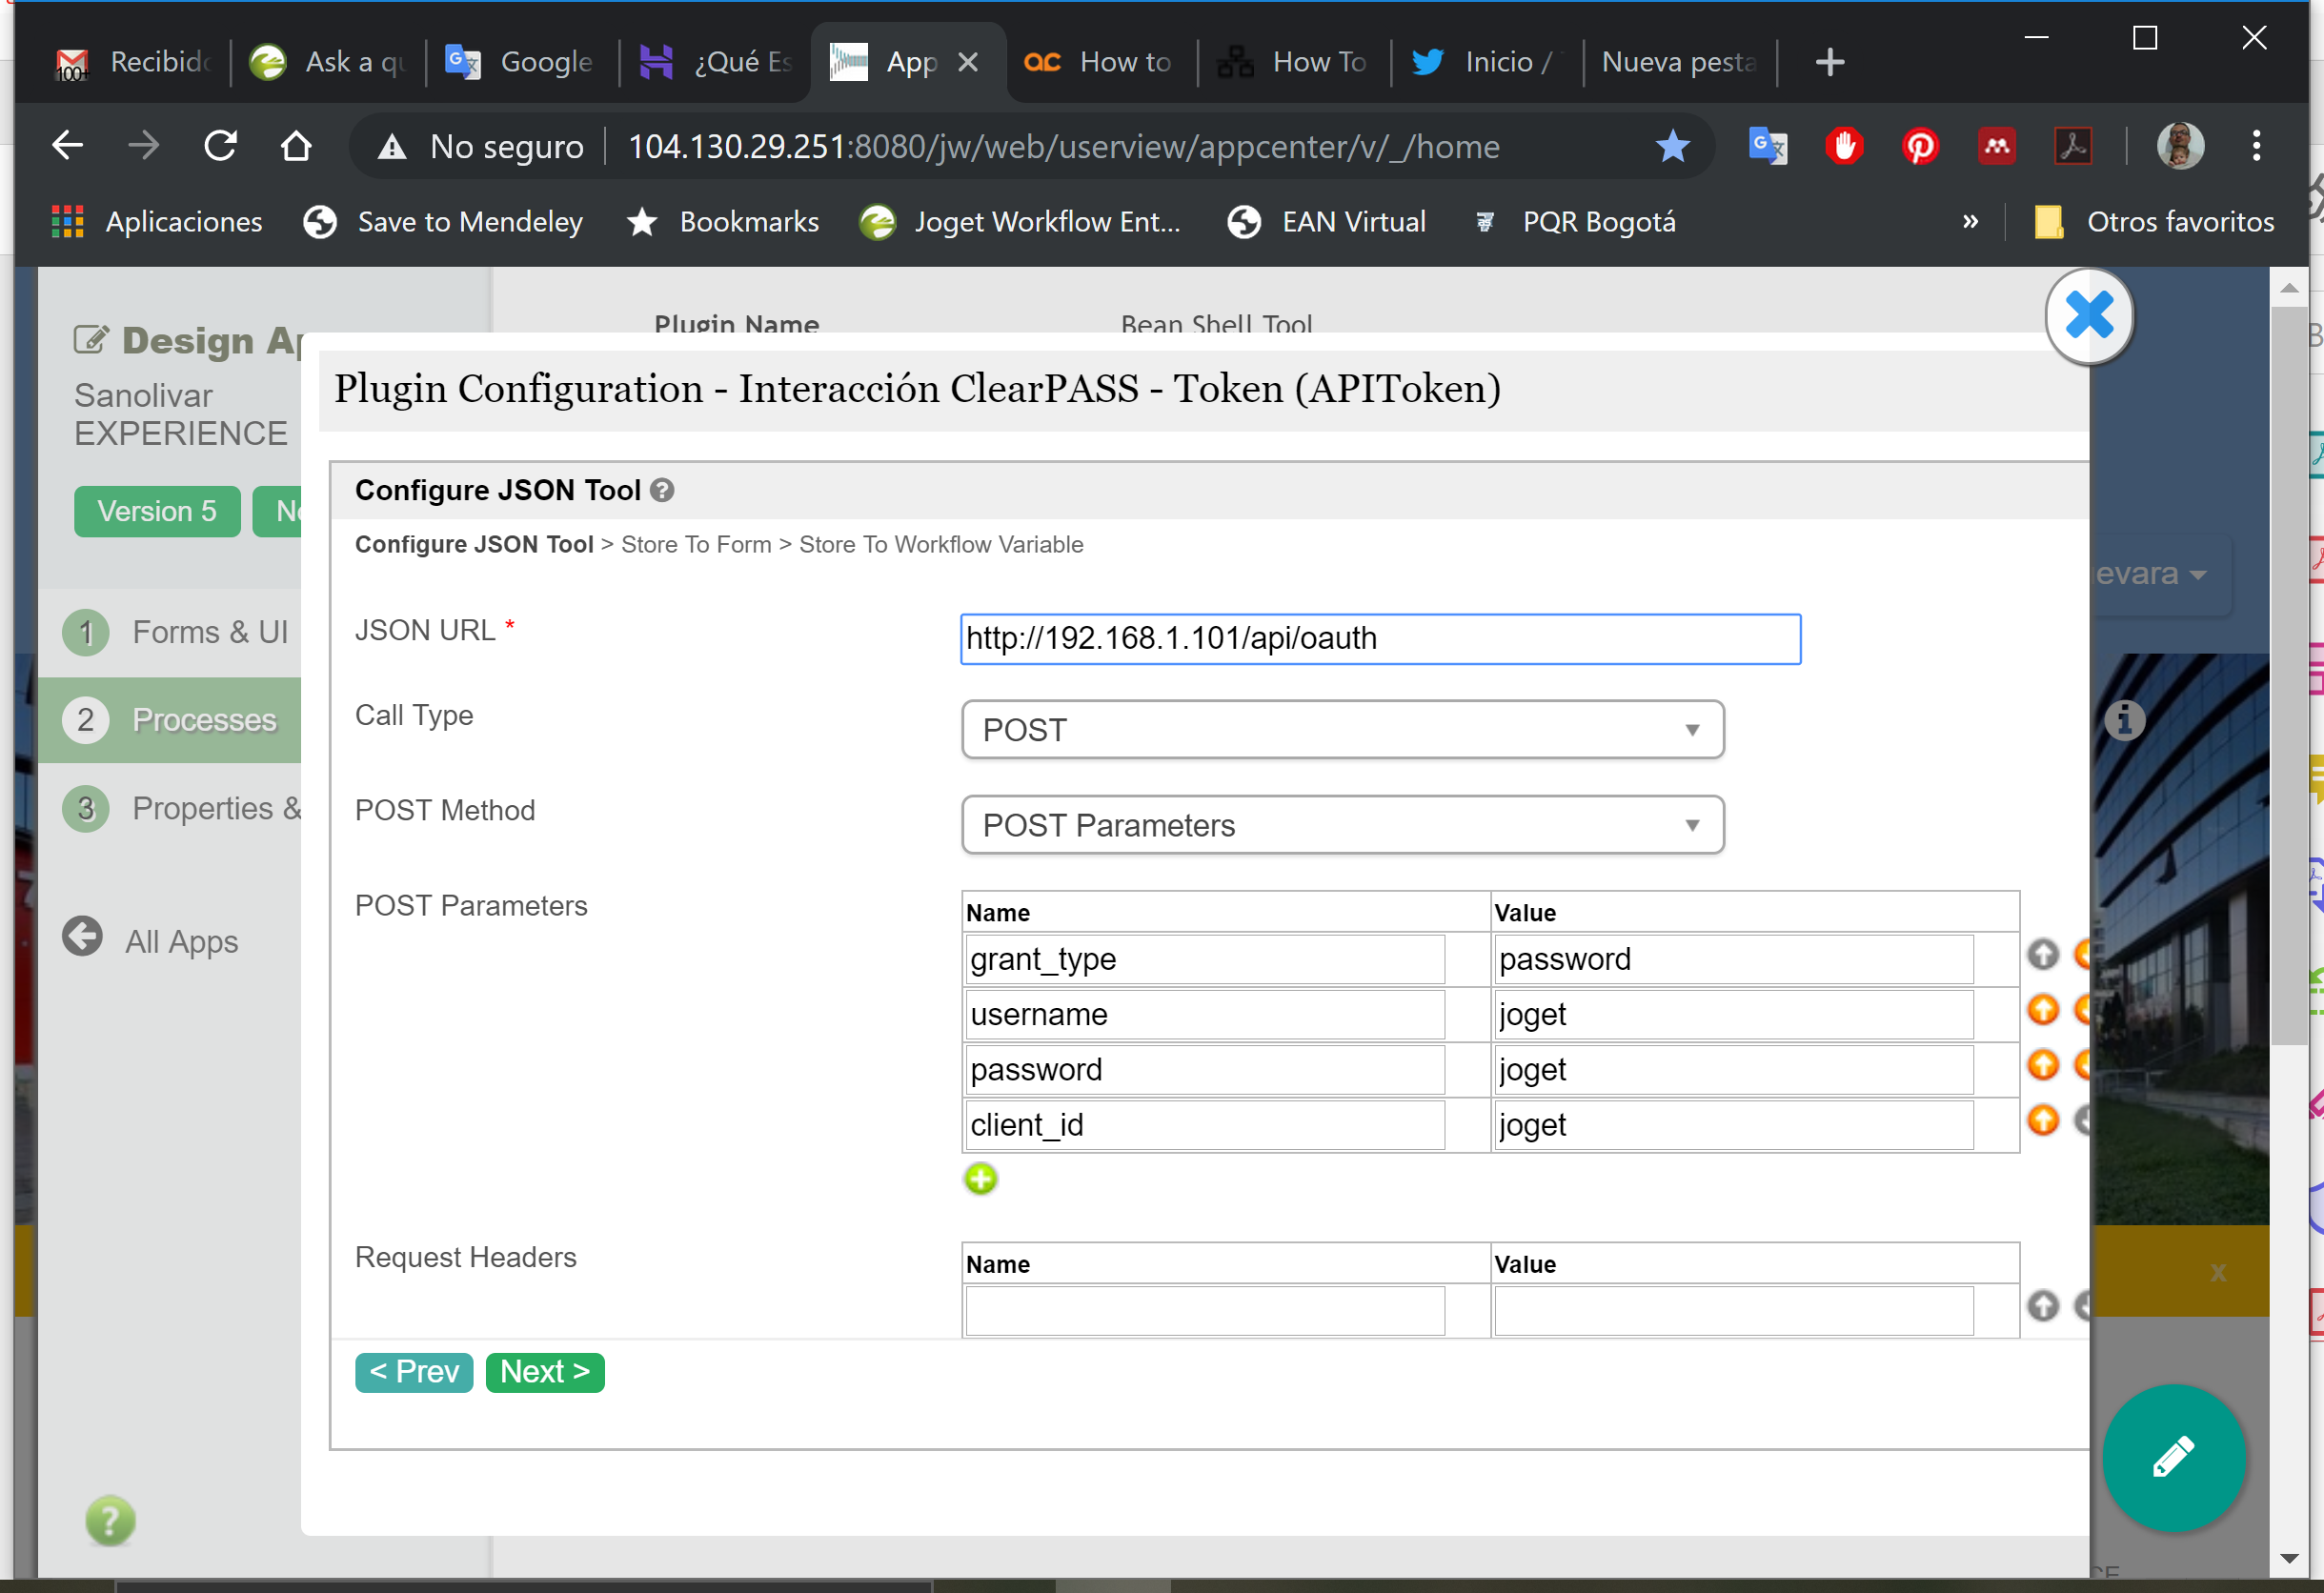Go back to All Apps
This screenshot has height=1593, width=2324.
(x=180, y=941)
